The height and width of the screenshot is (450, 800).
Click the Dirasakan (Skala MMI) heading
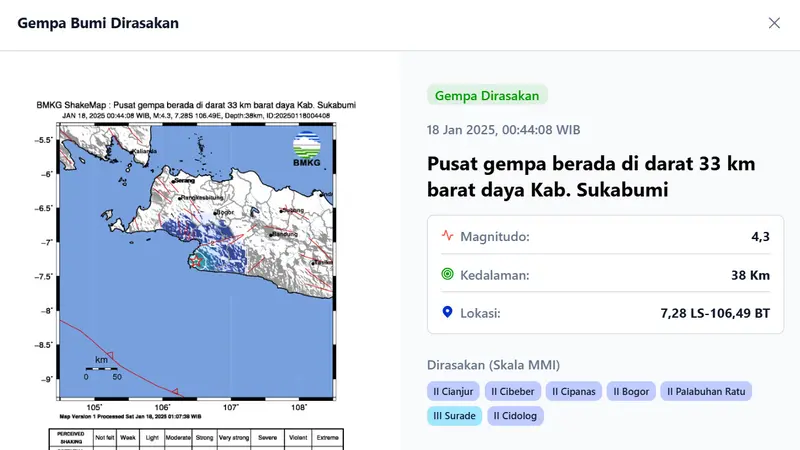pos(493,365)
